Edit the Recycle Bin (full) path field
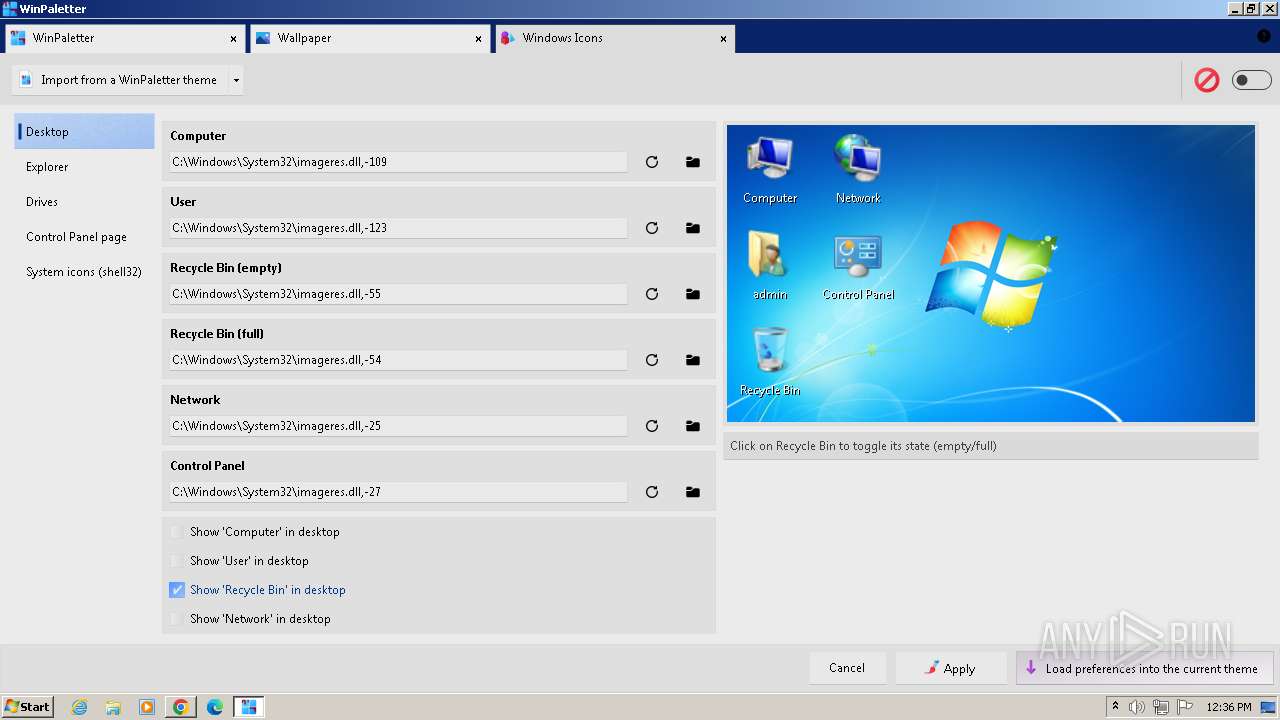This screenshot has width=1280, height=720. pos(398,360)
